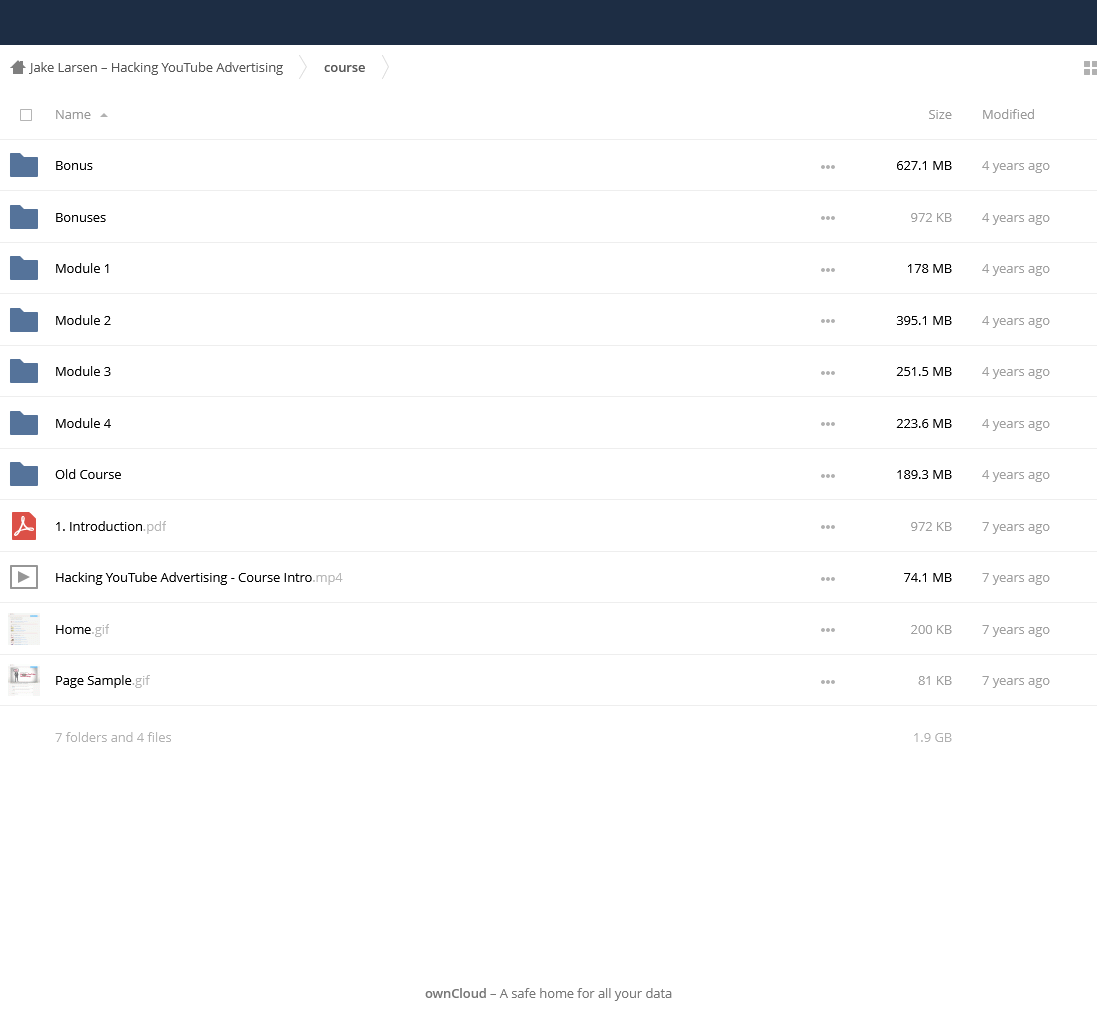Open more actions for Module 3

click(828, 372)
